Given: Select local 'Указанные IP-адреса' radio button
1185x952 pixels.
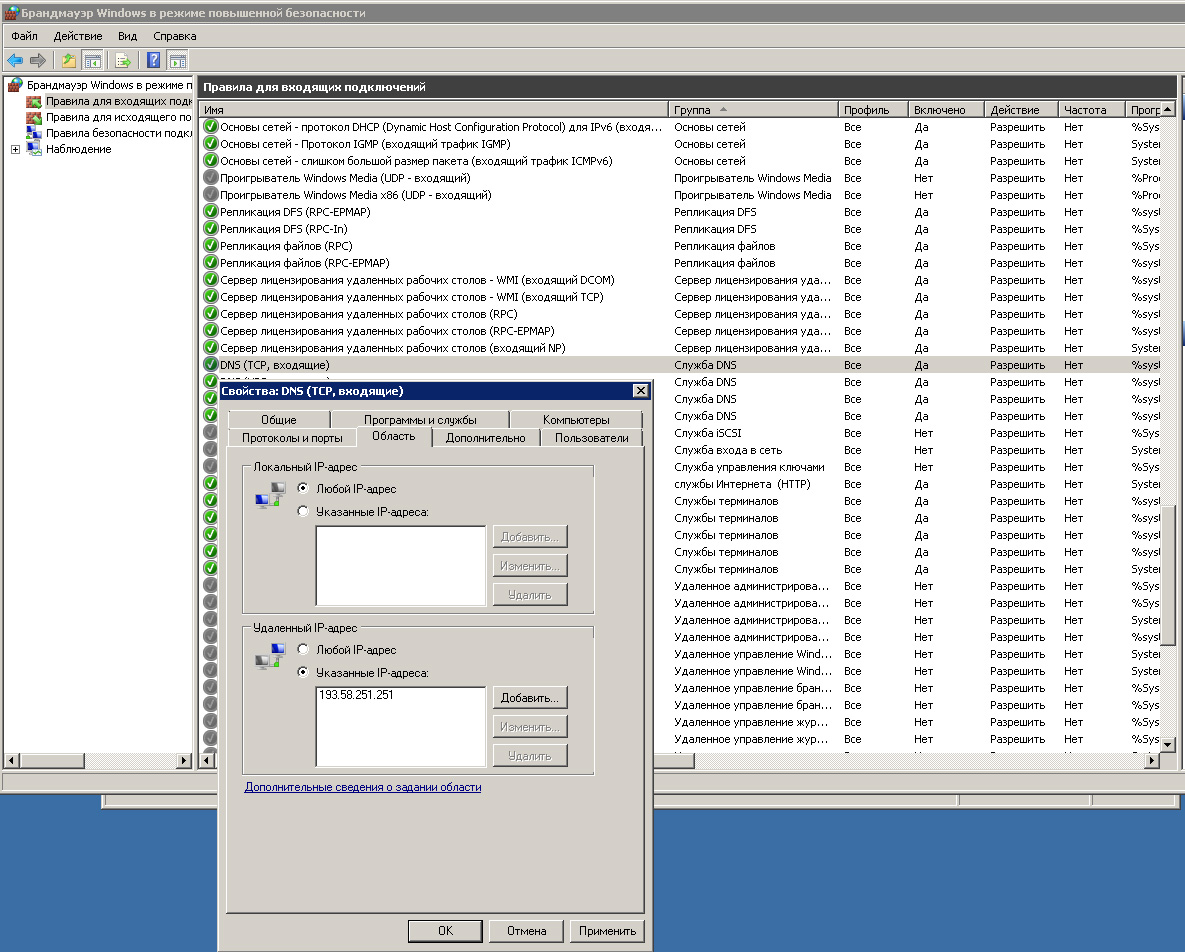Looking at the screenshot, I should (303, 511).
